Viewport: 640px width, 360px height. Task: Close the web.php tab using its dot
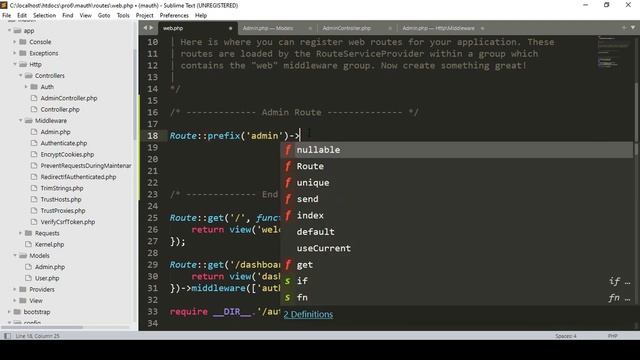230,28
